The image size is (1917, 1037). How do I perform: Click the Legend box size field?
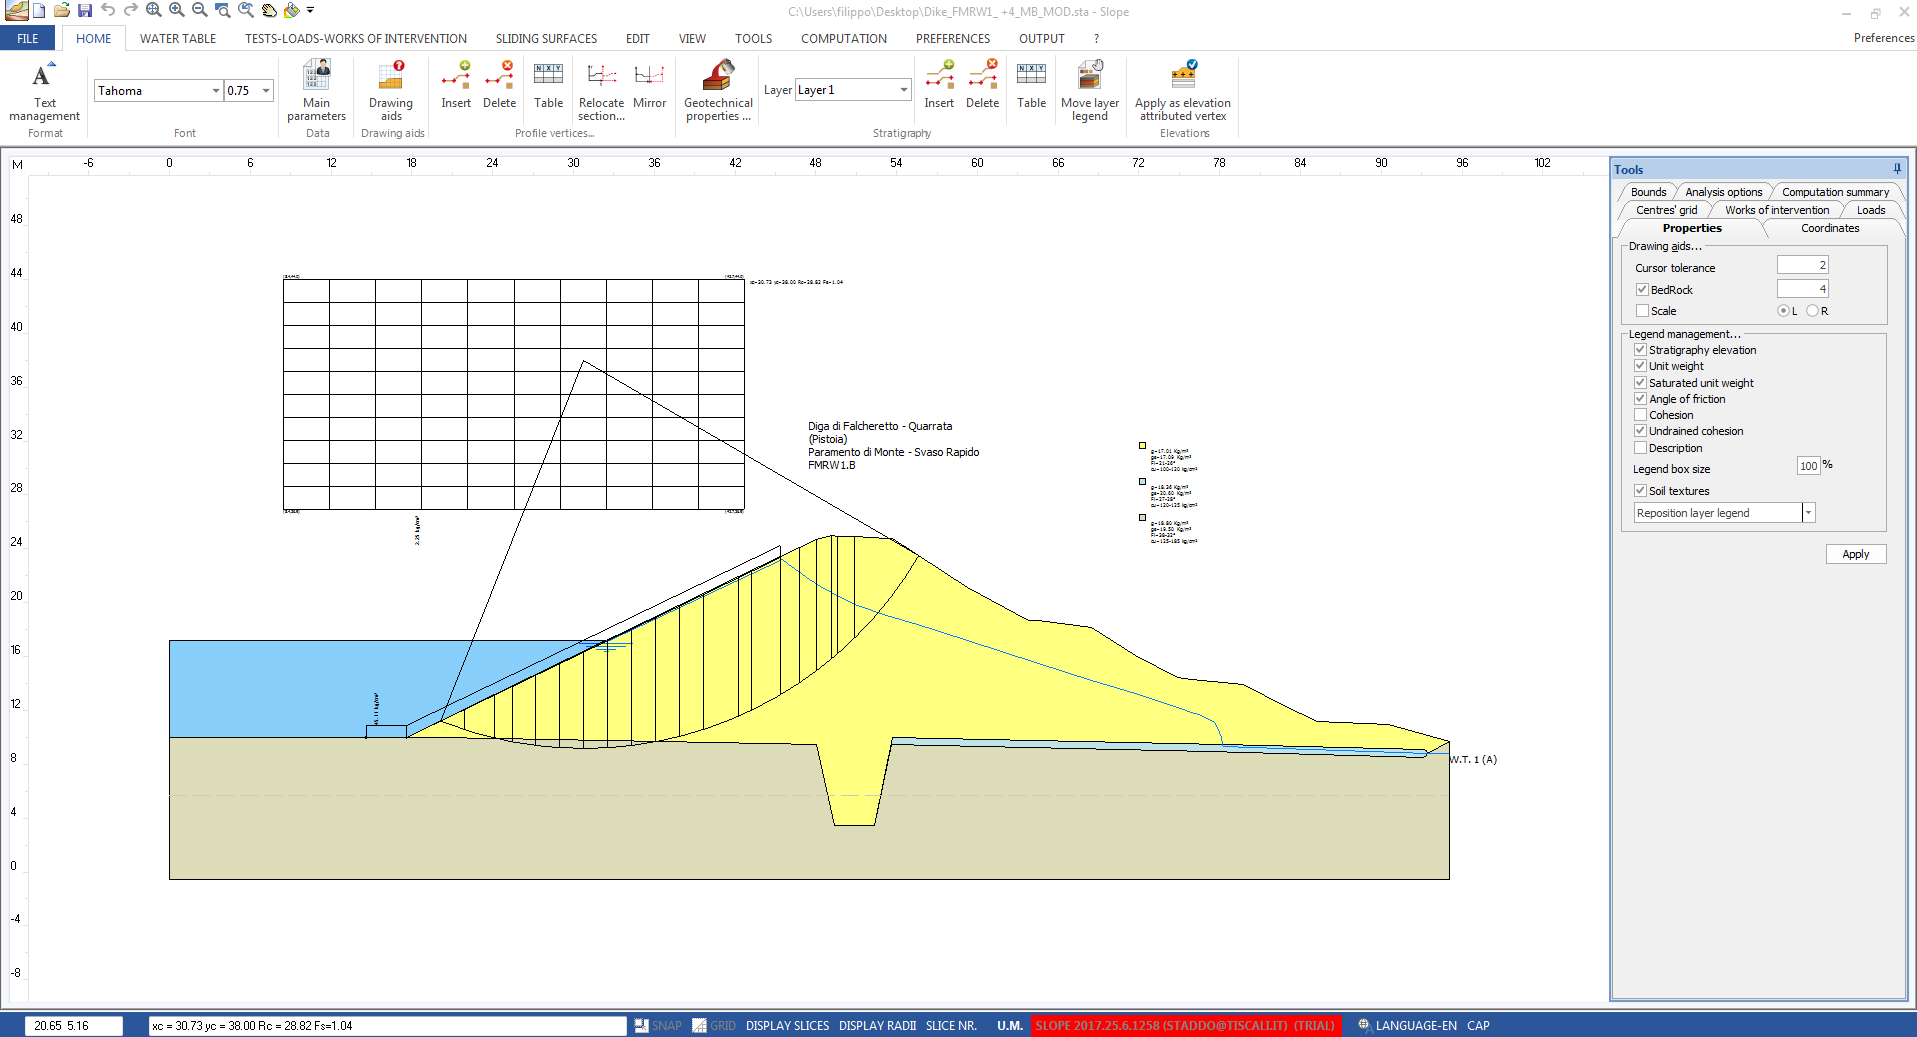click(1808, 466)
